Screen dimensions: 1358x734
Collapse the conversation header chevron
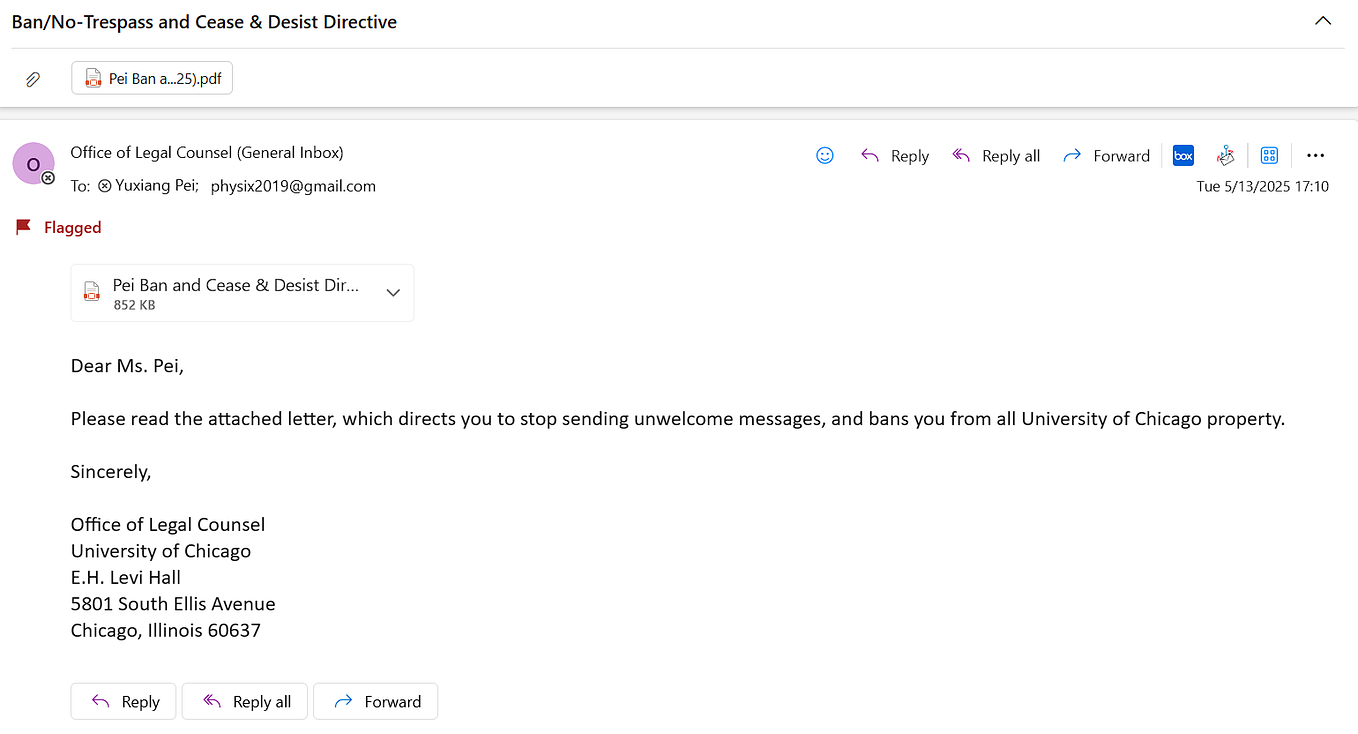tap(1323, 21)
